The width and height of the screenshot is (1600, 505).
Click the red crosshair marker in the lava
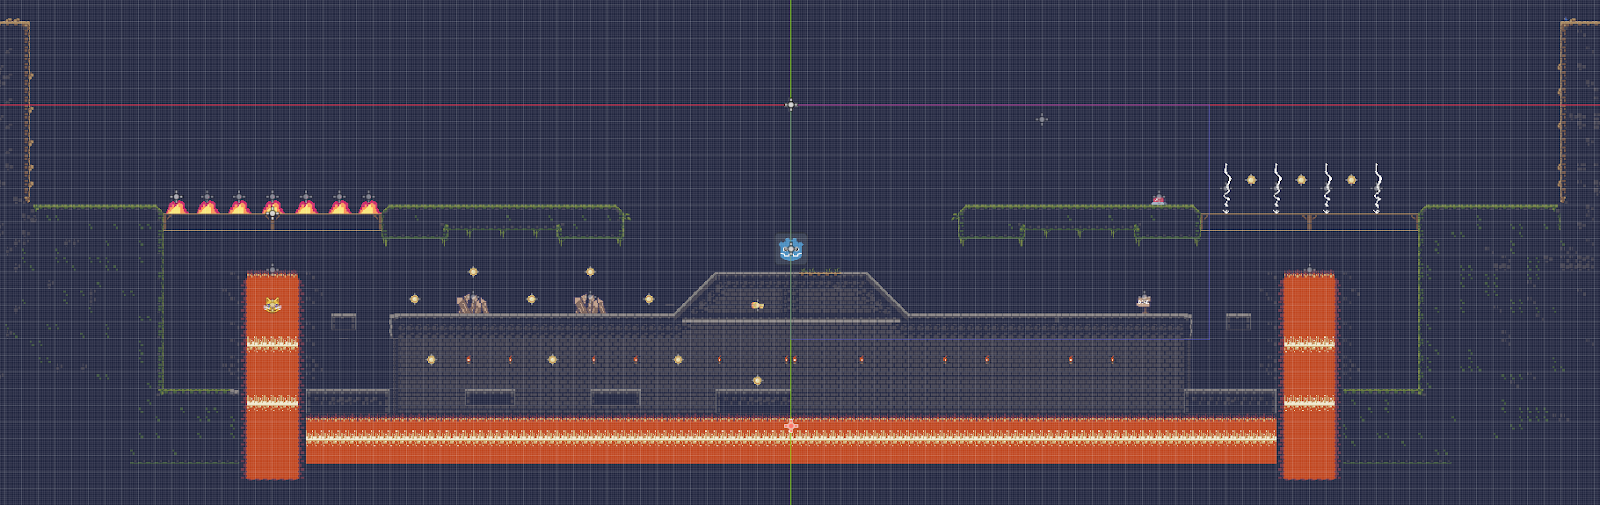click(x=791, y=426)
